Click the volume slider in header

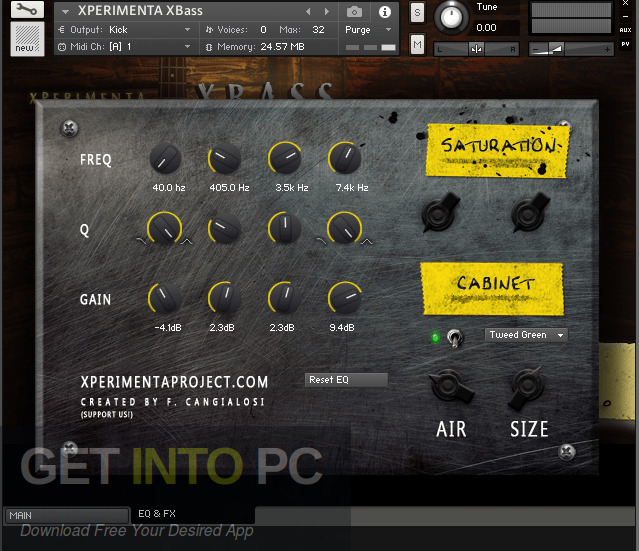point(571,49)
